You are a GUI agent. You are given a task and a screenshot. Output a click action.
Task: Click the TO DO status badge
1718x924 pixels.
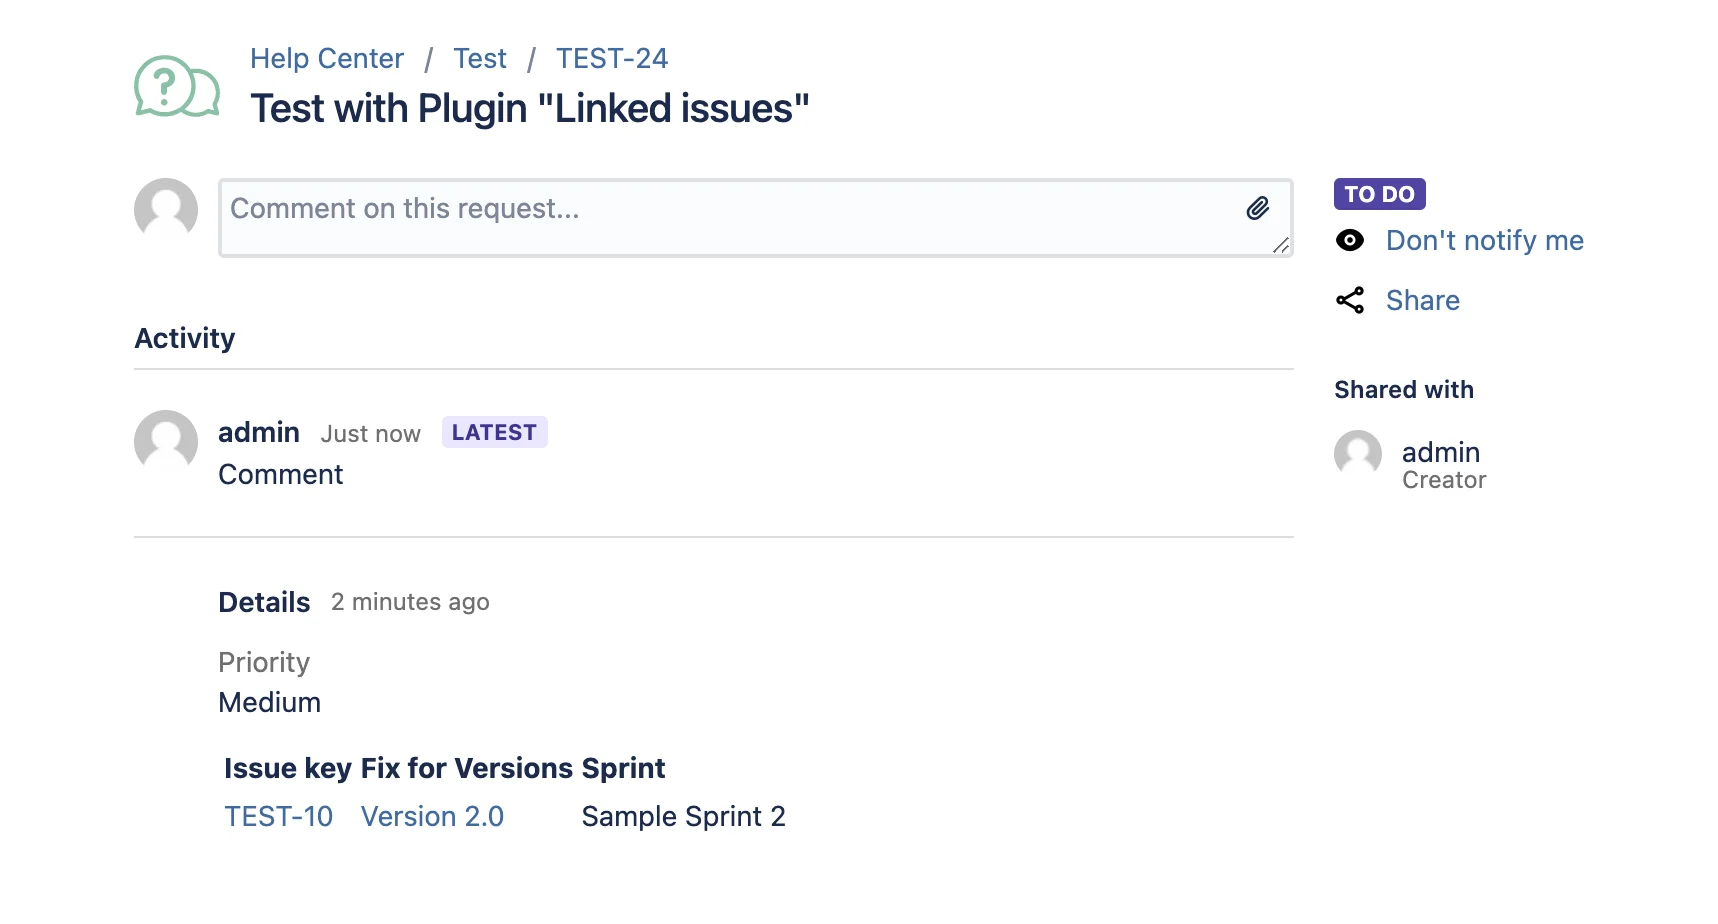[1380, 194]
